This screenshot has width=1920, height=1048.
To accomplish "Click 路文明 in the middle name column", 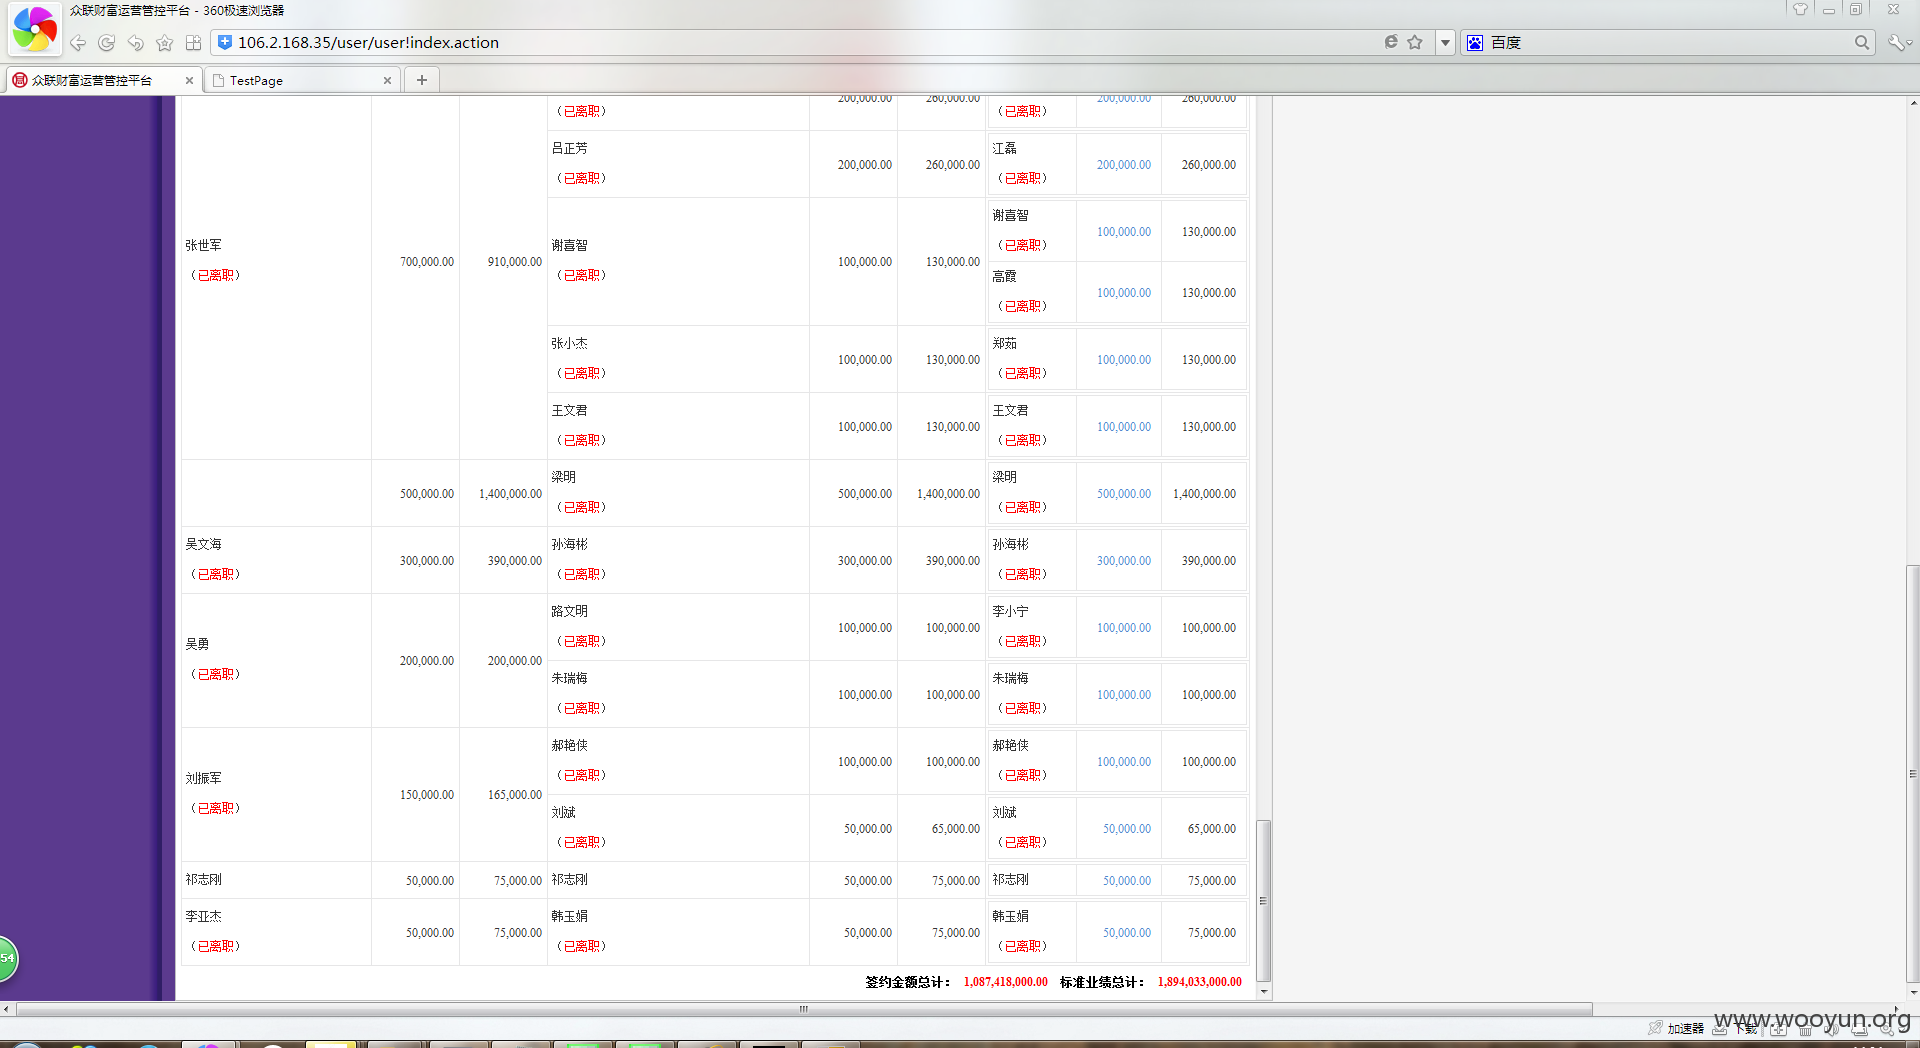I will pyautogui.click(x=569, y=611).
